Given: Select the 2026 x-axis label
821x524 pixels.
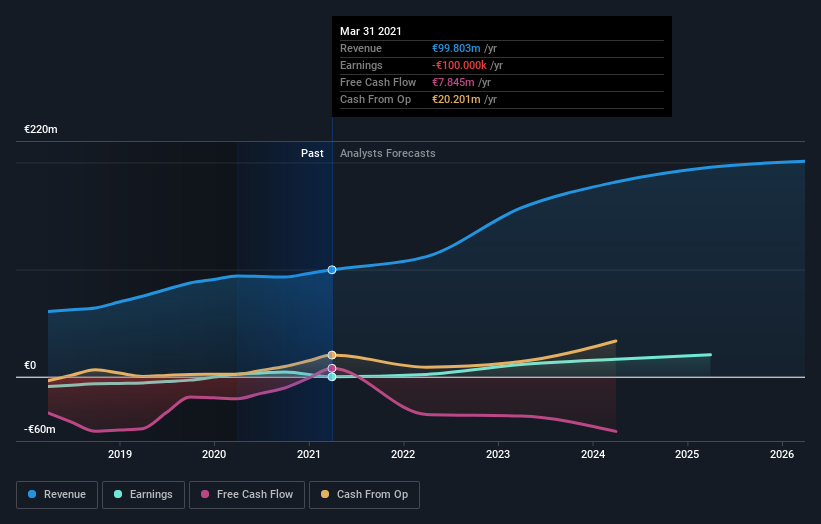Looking at the screenshot, I should tap(782, 454).
